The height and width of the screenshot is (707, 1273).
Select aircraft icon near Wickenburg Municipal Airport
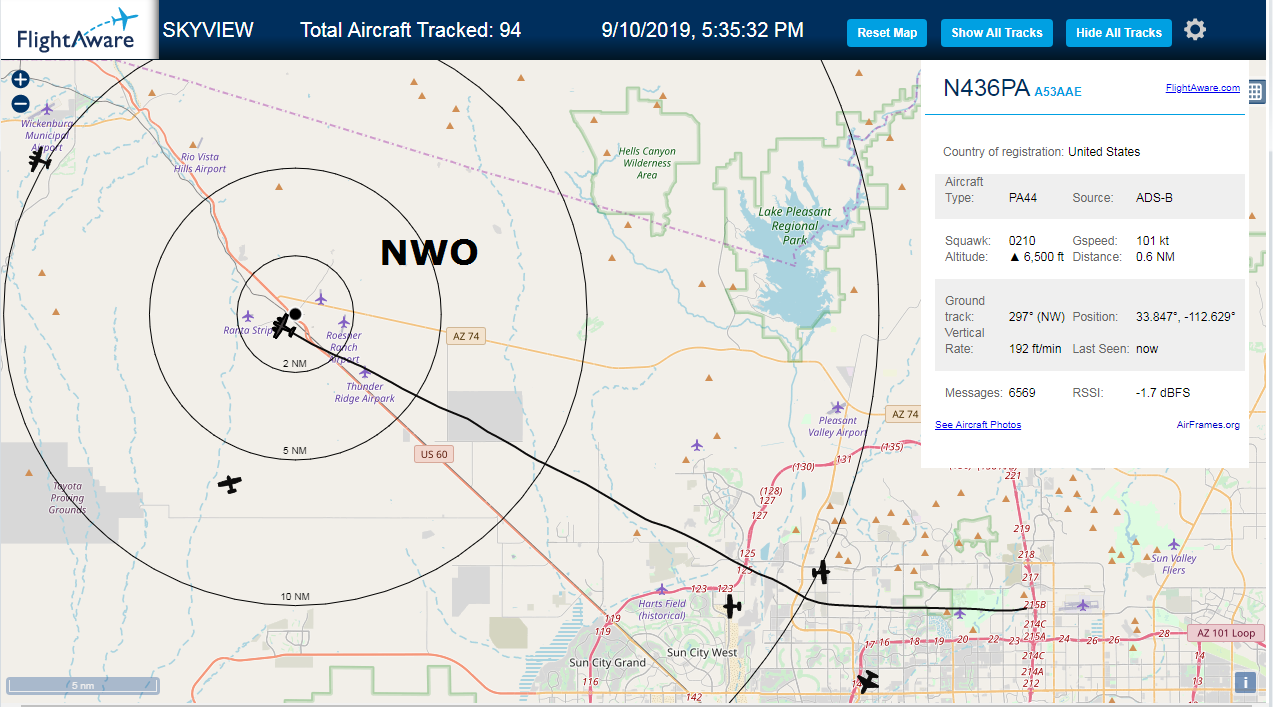click(40, 160)
